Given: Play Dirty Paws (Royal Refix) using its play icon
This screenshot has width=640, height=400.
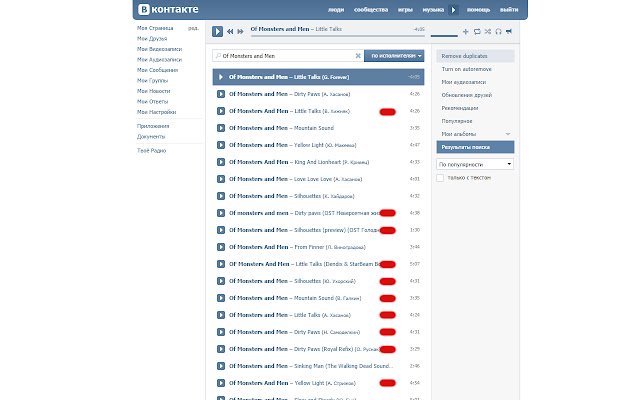Looking at the screenshot, I should [221, 349].
